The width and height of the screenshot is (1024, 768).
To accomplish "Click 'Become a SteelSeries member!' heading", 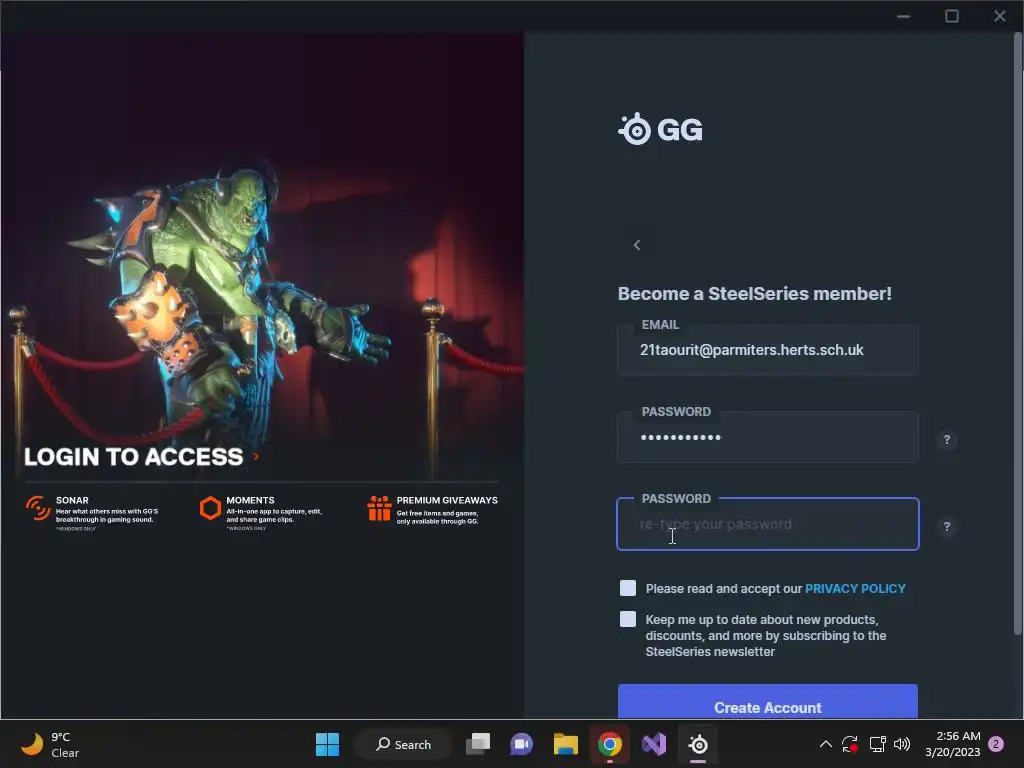I will (x=754, y=293).
